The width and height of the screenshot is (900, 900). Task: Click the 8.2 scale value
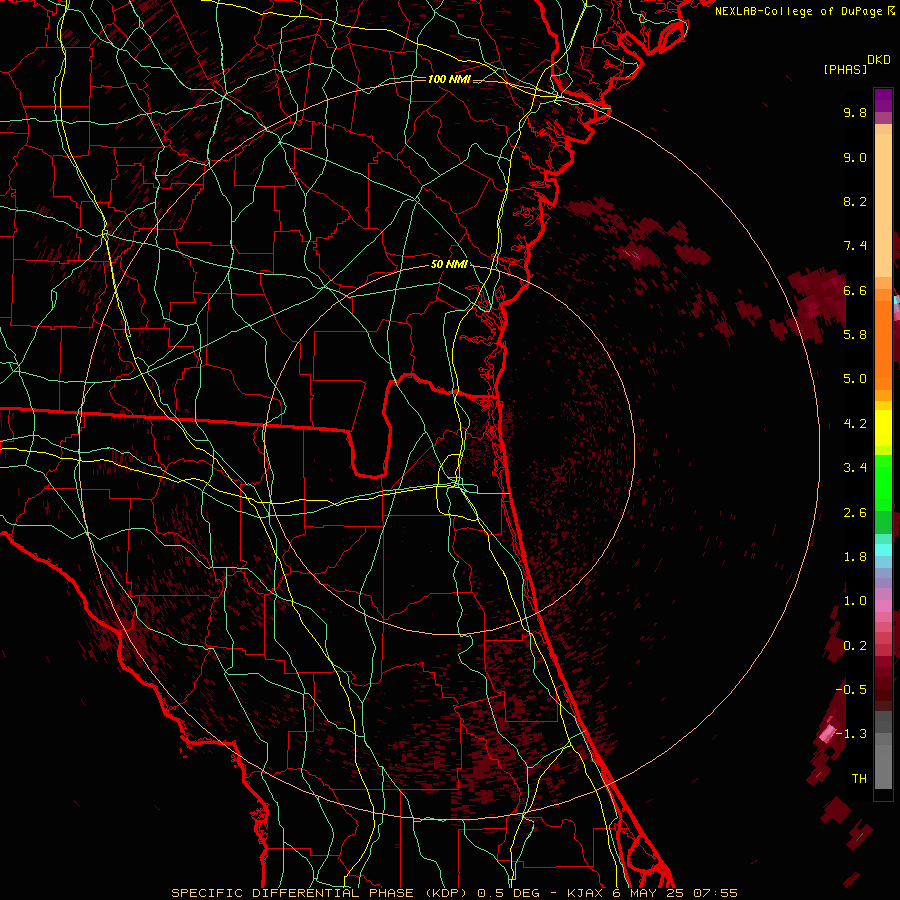855,201
